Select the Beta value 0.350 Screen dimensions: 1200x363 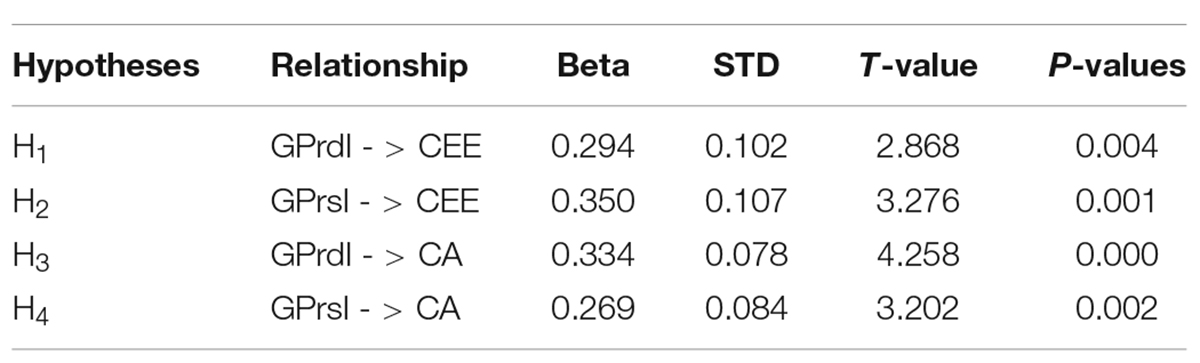click(x=592, y=201)
